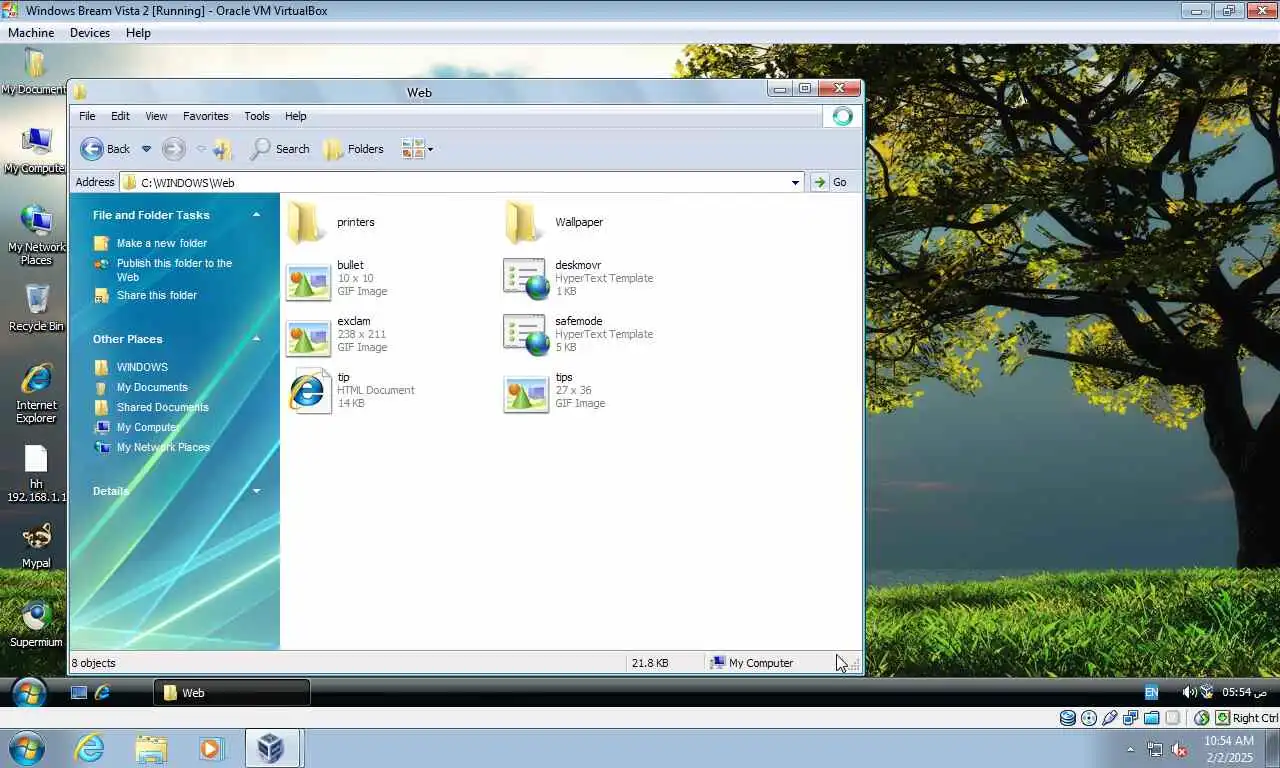This screenshot has width=1280, height=768.
Task: Open the Tools menu
Action: click(x=257, y=116)
